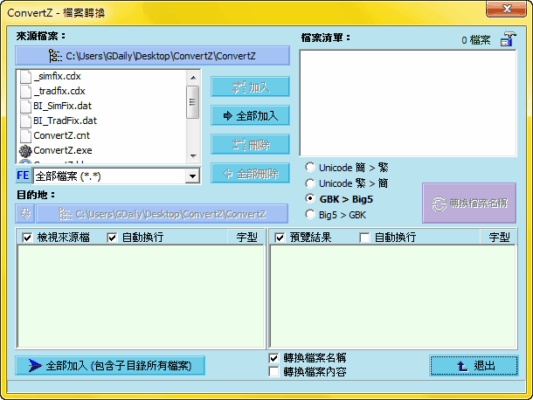Click the _simfix.cdx file icon
533x400 pixels.
click(26, 76)
